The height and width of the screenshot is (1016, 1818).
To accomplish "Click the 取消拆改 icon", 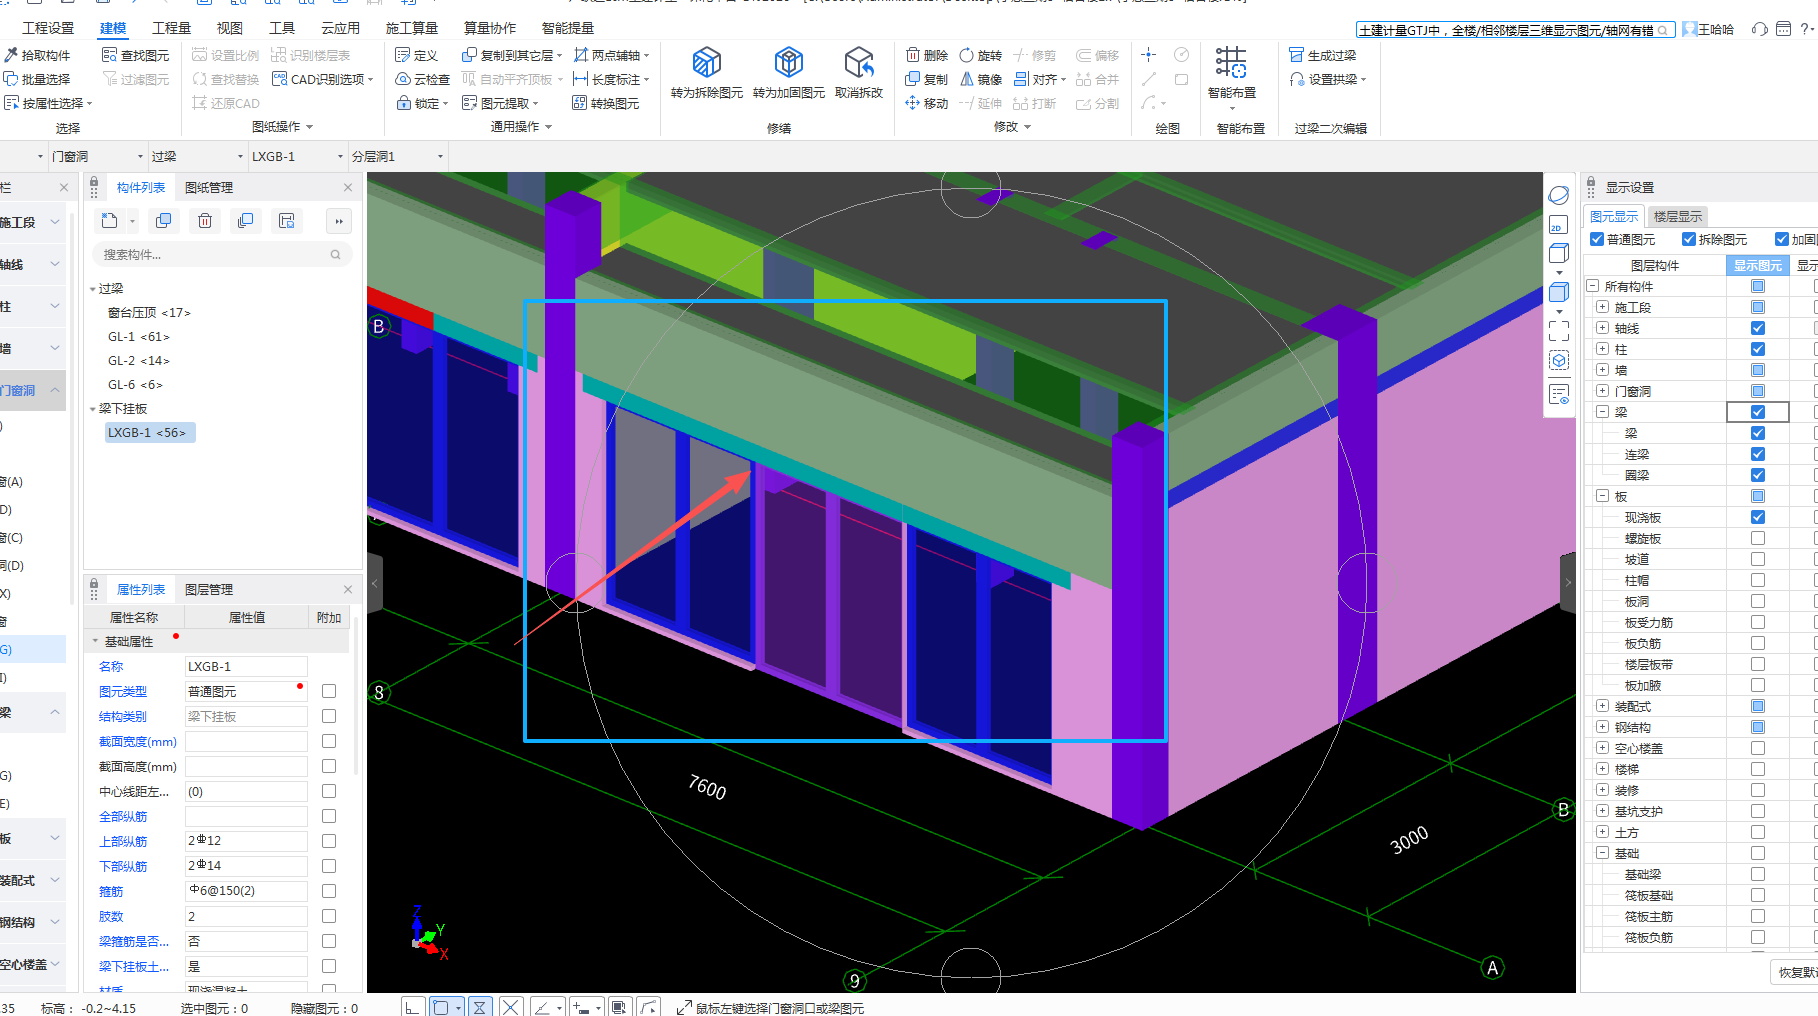I will (858, 63).
